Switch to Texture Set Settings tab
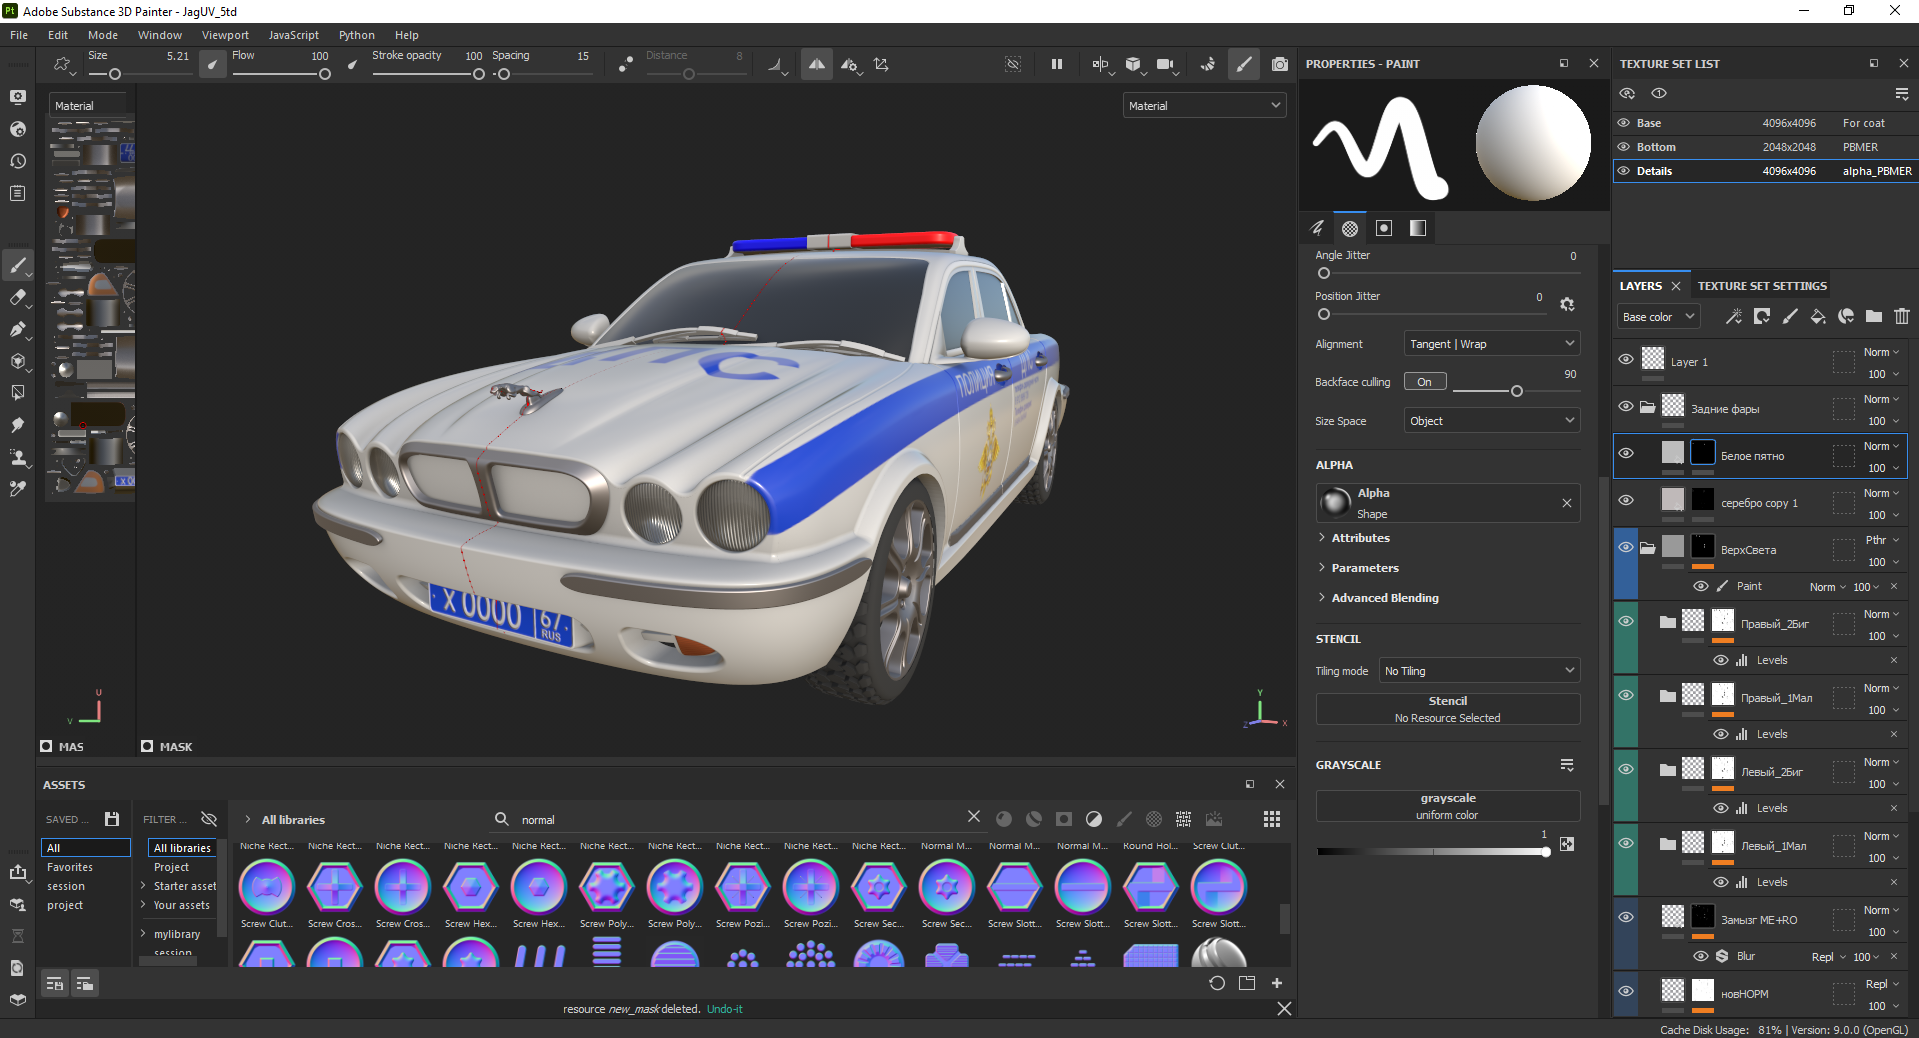This screenshot has width=1919, height=1038. coord(1762,286)
